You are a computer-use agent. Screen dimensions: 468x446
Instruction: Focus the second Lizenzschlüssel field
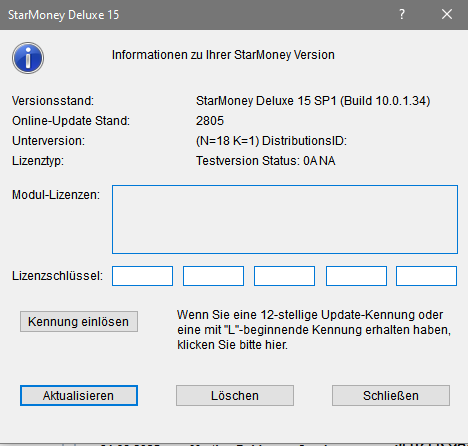(213, 276)
